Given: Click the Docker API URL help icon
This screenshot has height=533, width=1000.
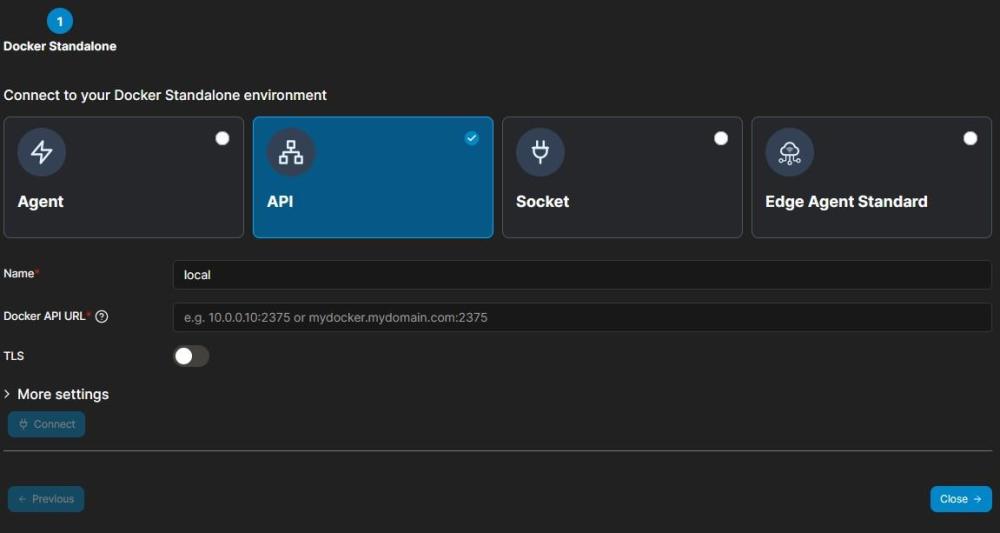Looking at the screenshot, I should click(102, 317).
